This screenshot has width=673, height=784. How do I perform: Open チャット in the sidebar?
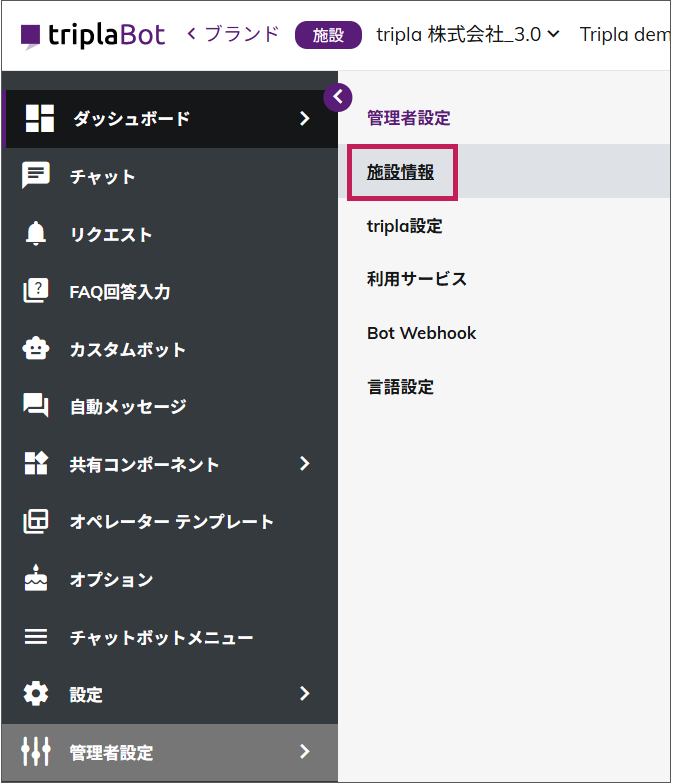pyautogui.click(x=170, y=176)
